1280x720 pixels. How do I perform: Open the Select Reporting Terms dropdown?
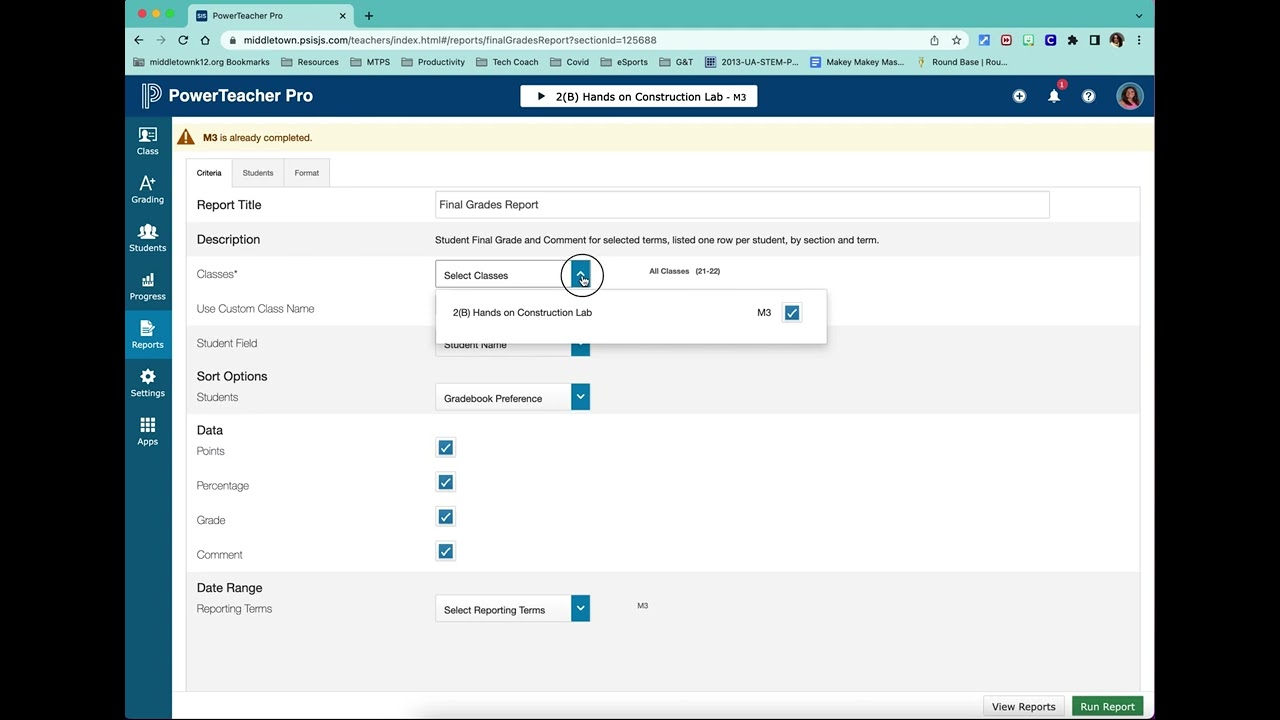[512, 609]
